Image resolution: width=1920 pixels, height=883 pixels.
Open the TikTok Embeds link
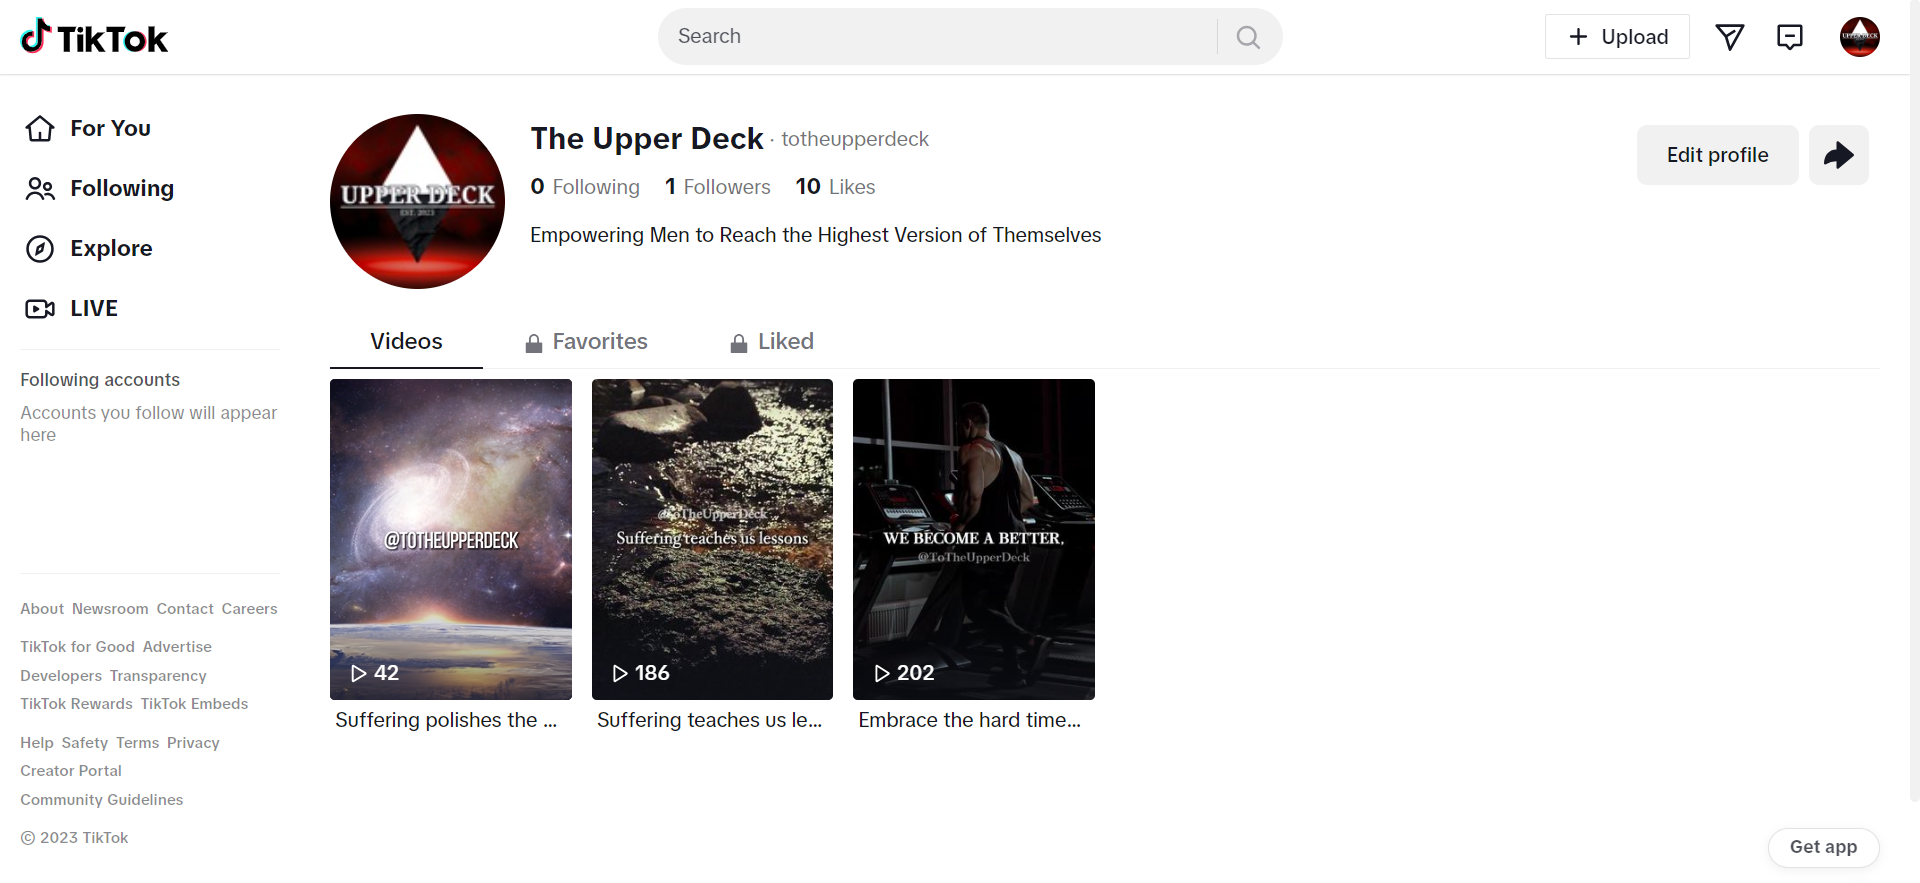pyautogui.click(x=194, y=704)
